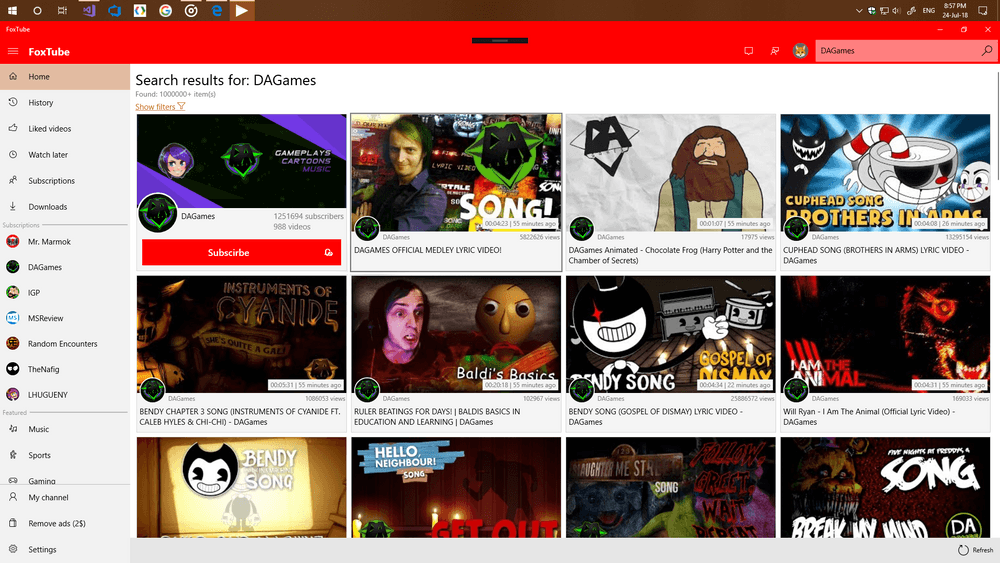Click the Refresh button at the bottom

click(976, 550)
